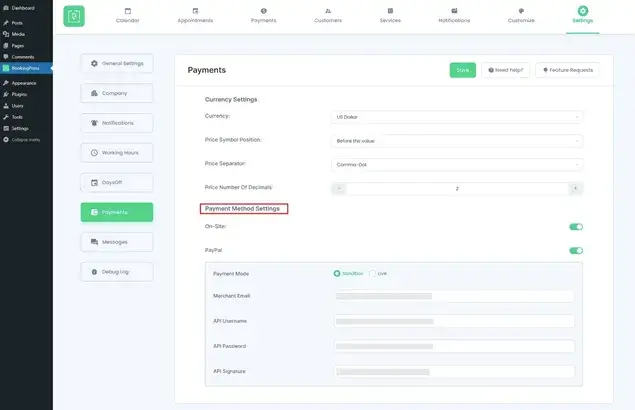The image size is (635, 410).
Task: Click the DaysOff calendar icon
Action: pos(94,183)
